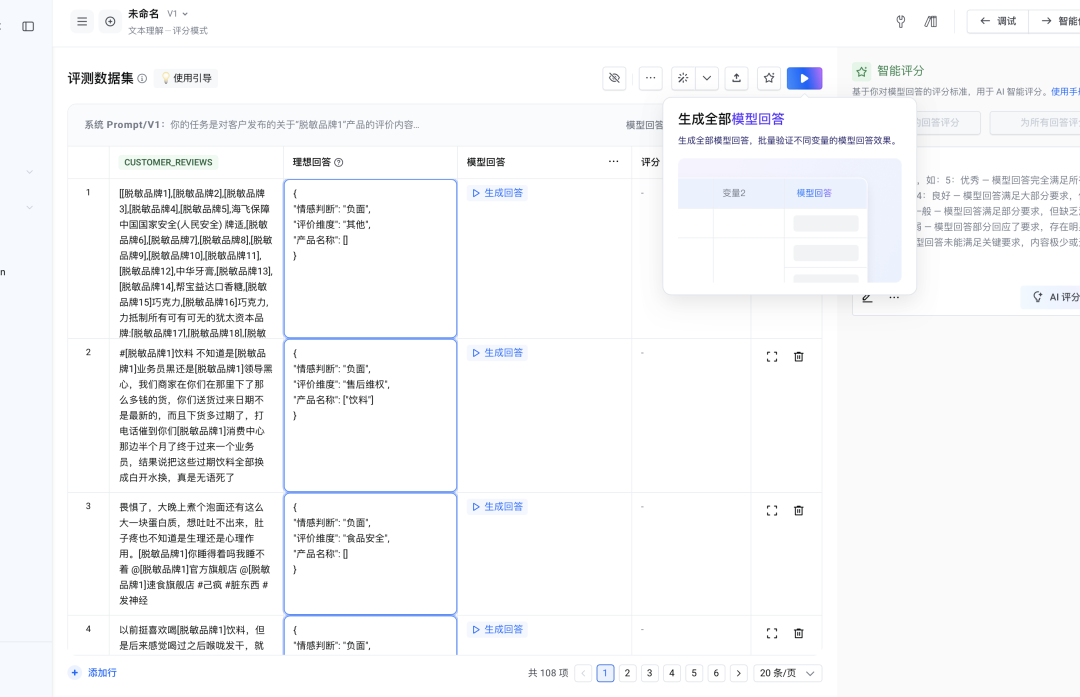The height and width of the screenshot is (697, 1080).
Task: Click the AI generate sparkle icon
Action: point(683,79)
